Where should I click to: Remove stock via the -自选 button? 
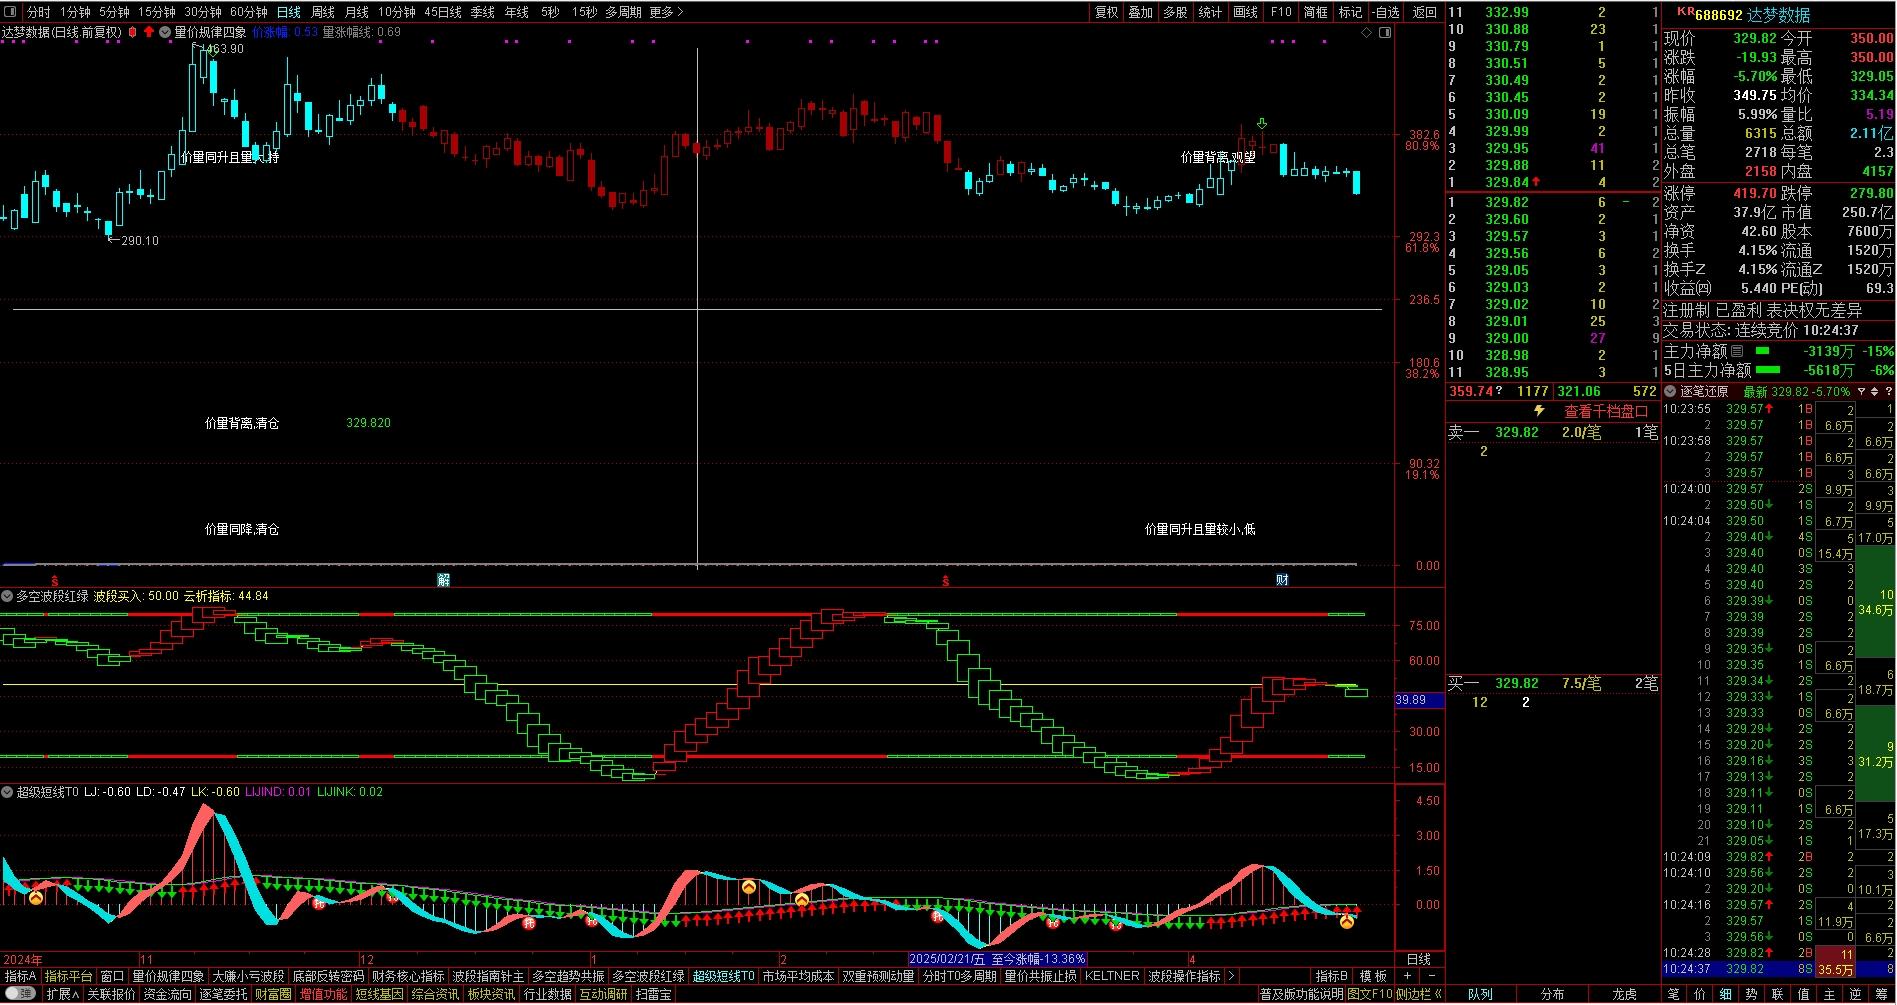tap(1386, 12)
